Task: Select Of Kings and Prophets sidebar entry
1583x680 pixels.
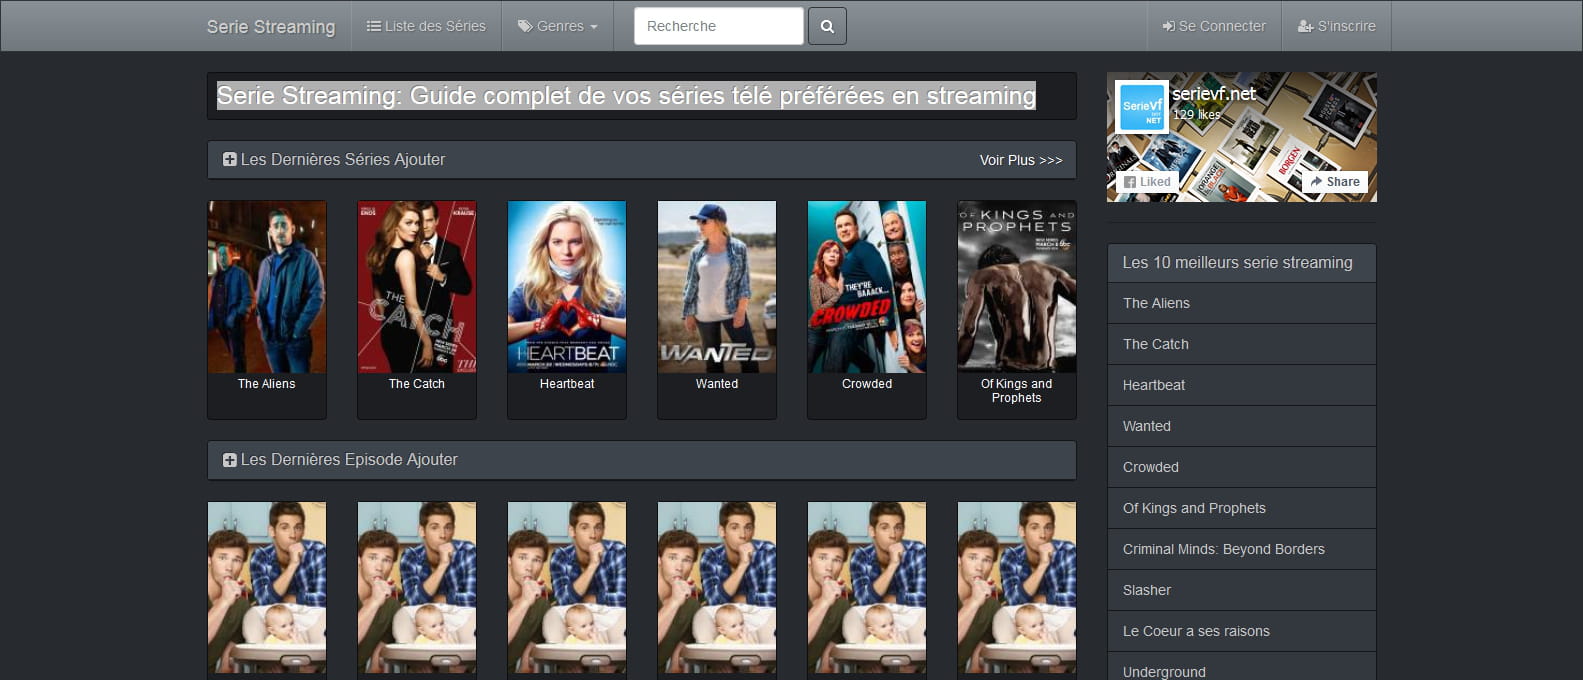Action: [x=1242, y=508]
